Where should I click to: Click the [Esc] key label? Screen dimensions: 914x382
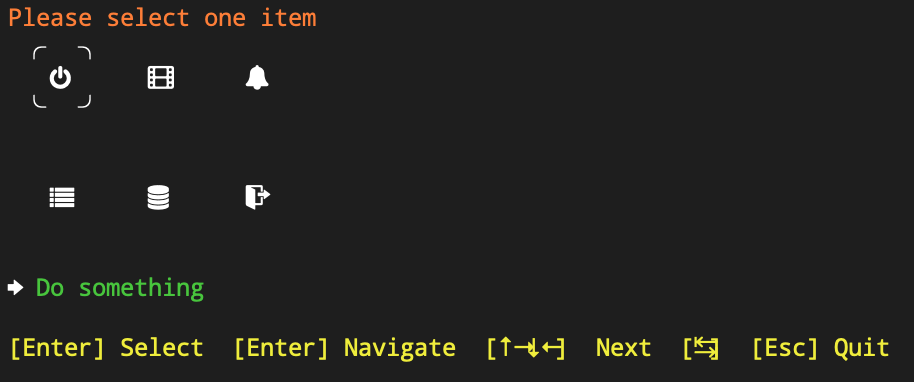(x=785, y=348)
